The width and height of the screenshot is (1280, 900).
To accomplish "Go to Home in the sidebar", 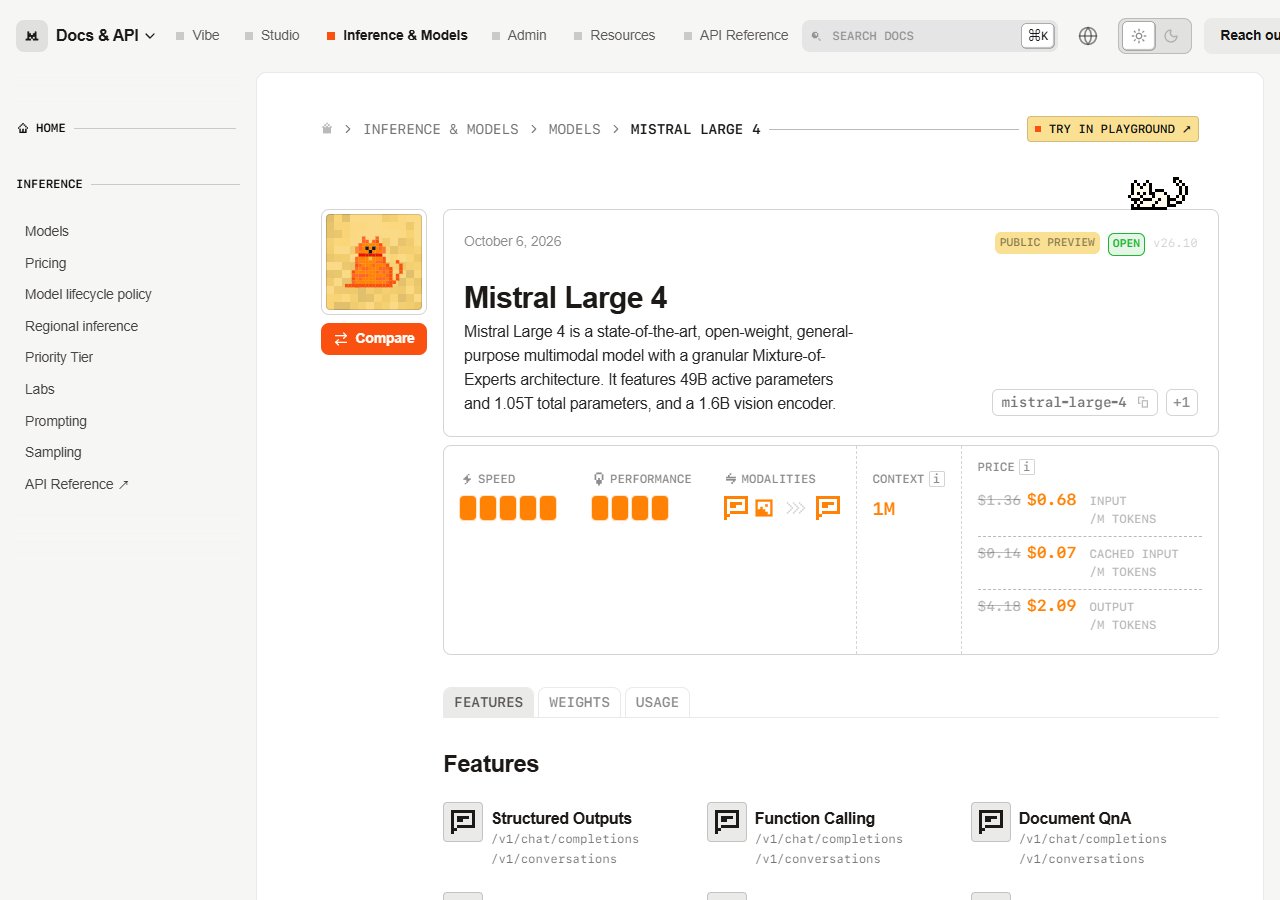I will pyautogui.click(x=42, y=128).
